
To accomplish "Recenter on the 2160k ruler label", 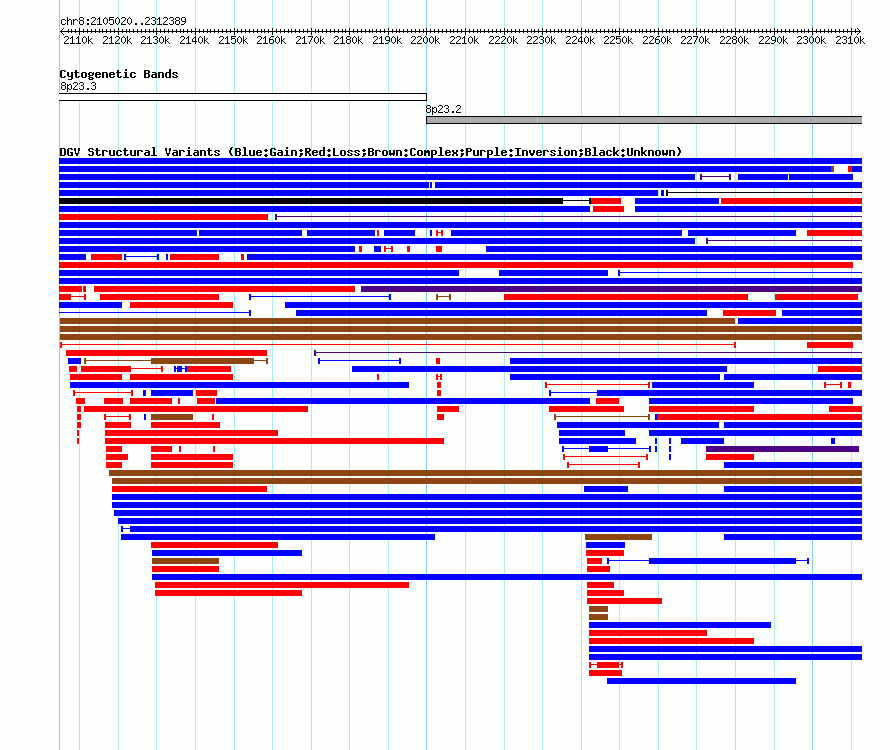I will (x=271, y=40).
